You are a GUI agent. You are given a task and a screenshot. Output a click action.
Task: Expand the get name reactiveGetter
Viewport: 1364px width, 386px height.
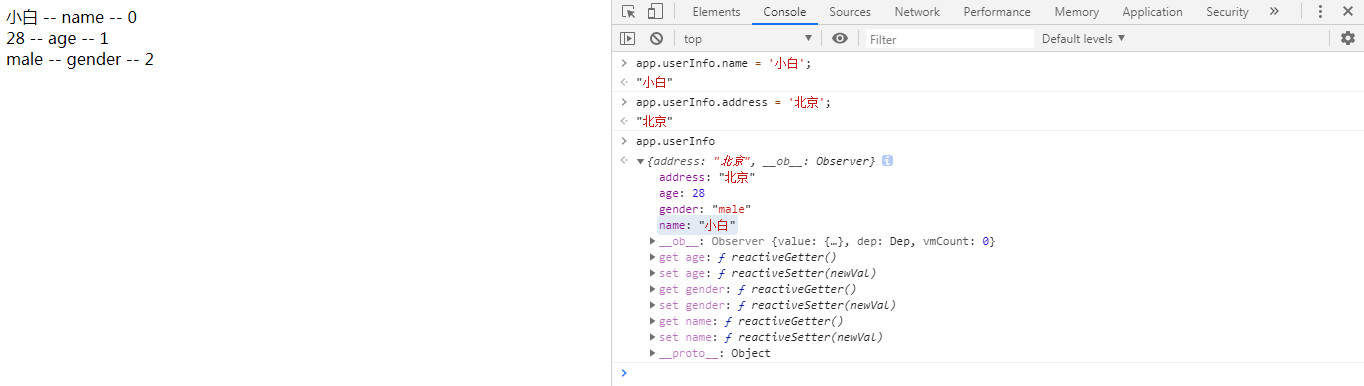[653, 321]
